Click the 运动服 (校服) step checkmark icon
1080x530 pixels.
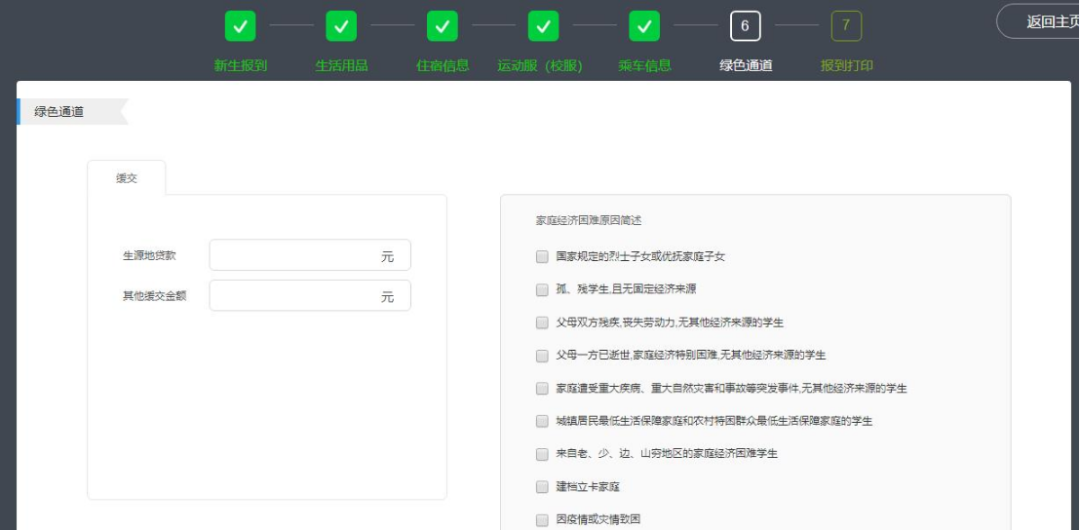click(x=543, y=27)
